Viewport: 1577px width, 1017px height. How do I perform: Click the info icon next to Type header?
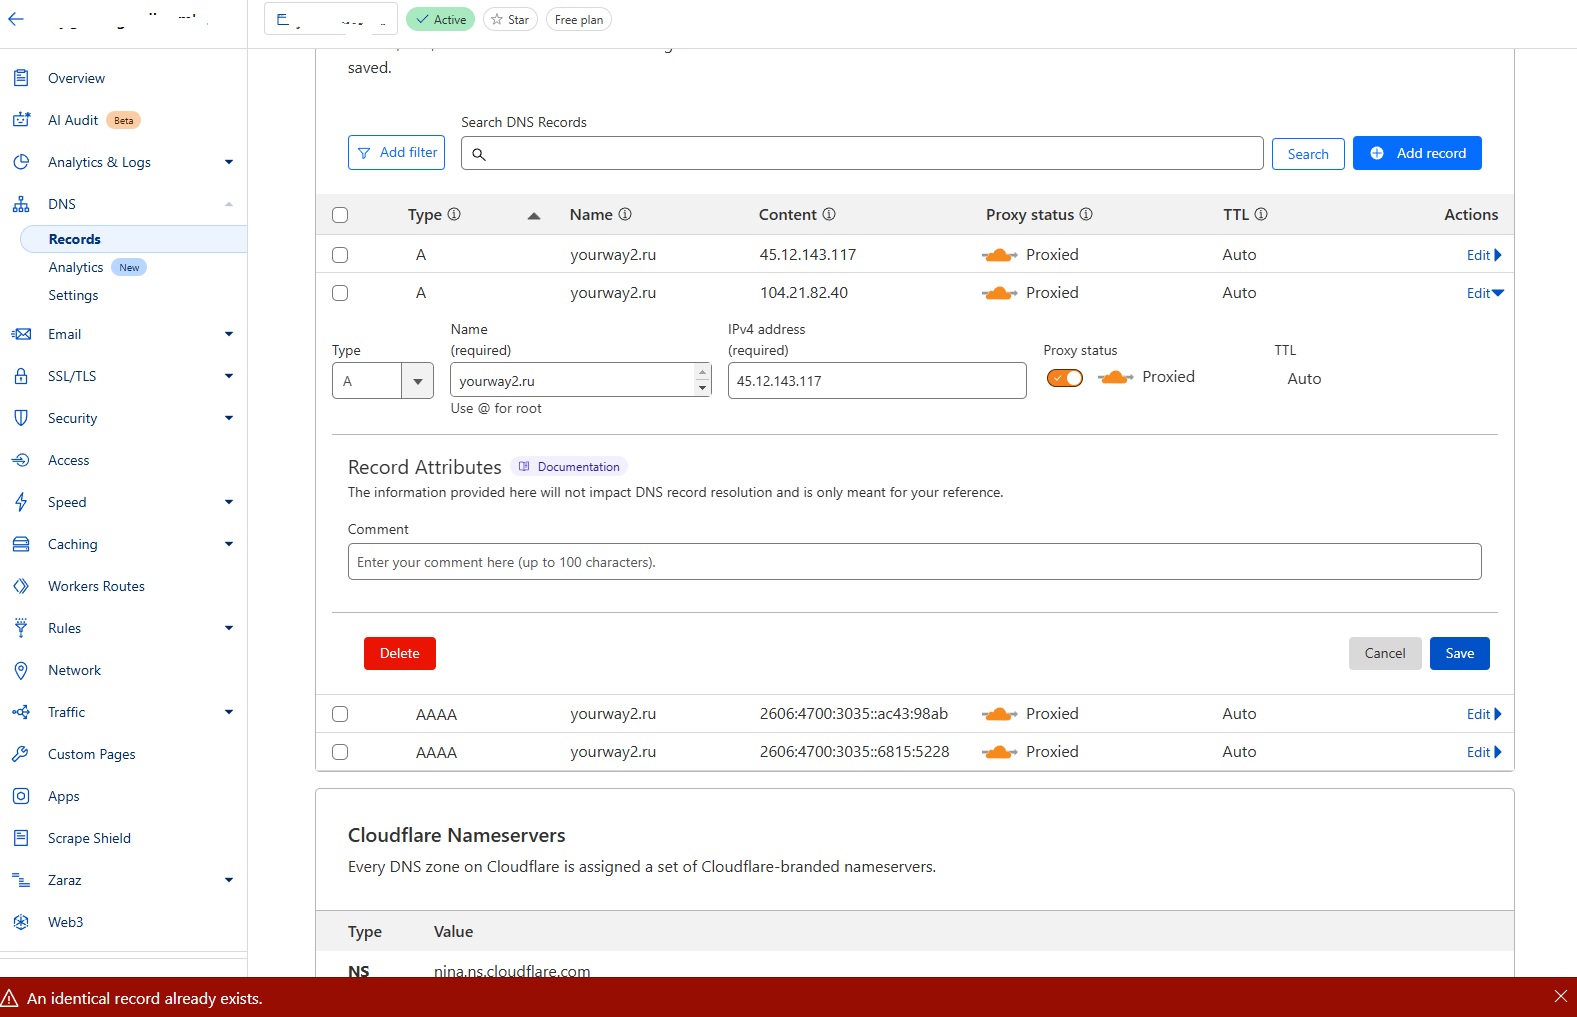click(x=454, y=214)
